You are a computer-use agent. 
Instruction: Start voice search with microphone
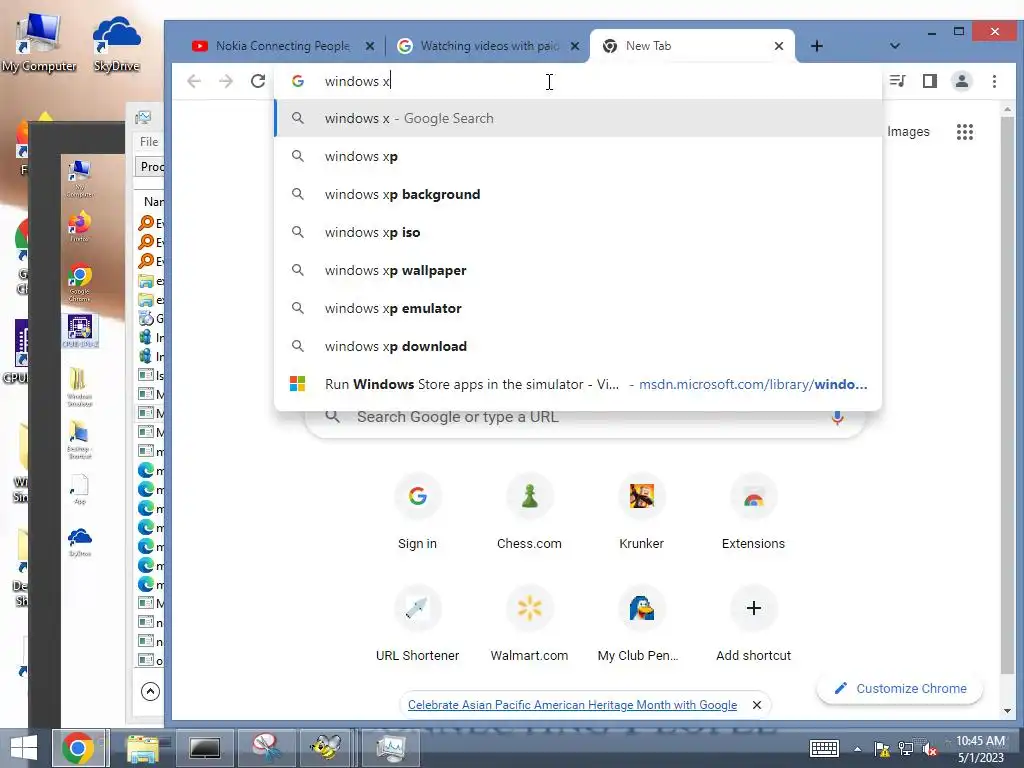click(x=837, y=417)
